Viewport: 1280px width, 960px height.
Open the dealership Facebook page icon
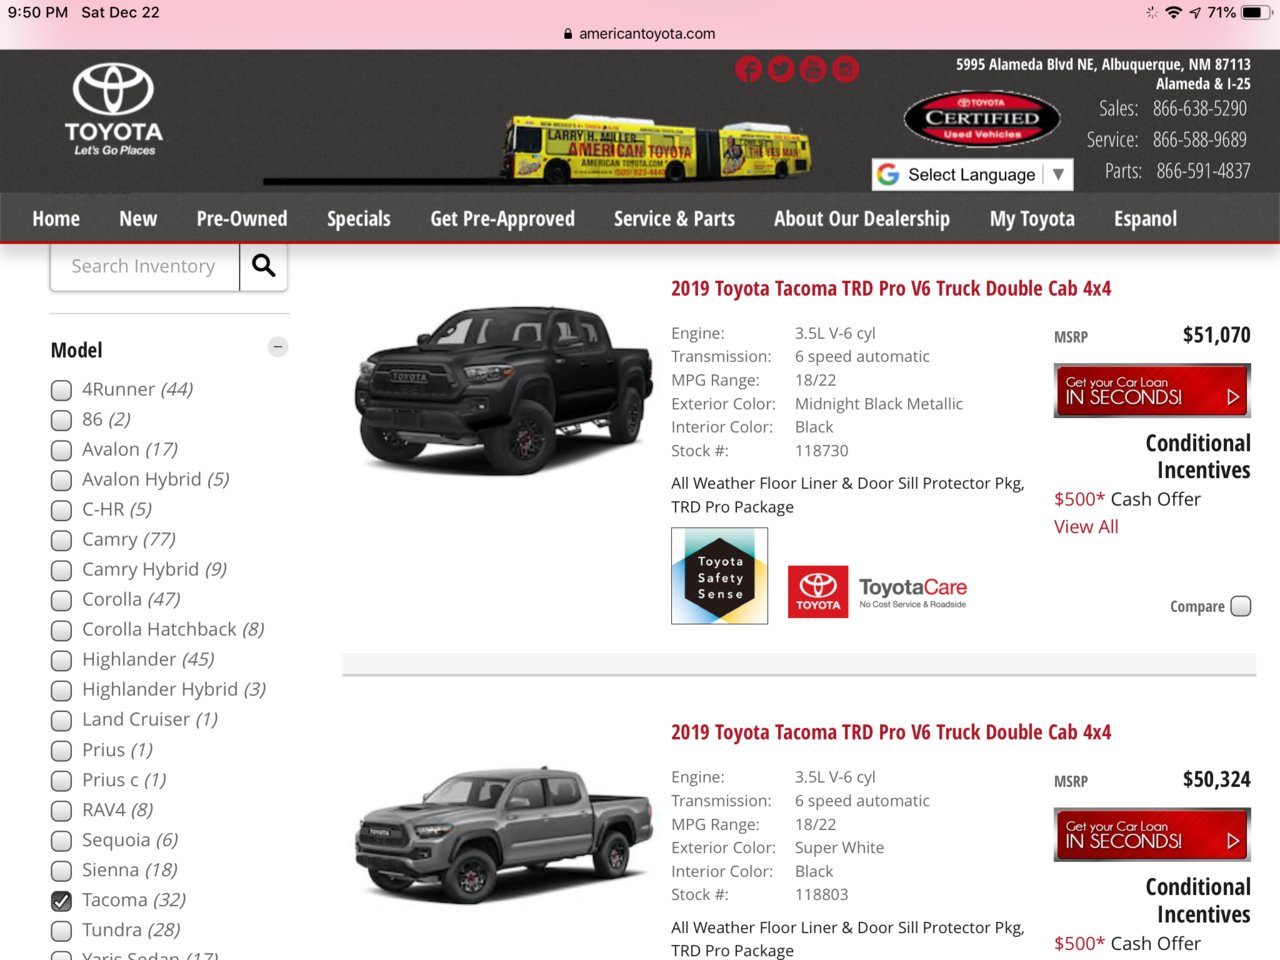pyautogui.click(x=749, y=69)
